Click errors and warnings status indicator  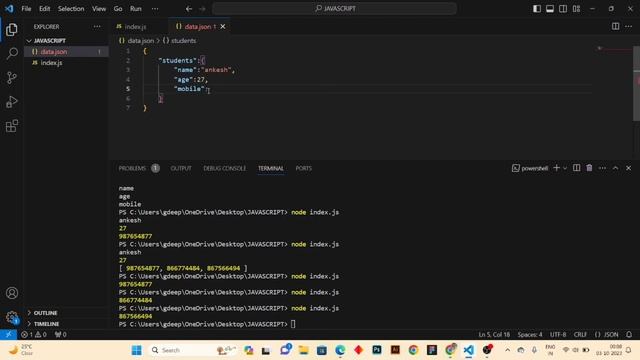pos(33,334)
